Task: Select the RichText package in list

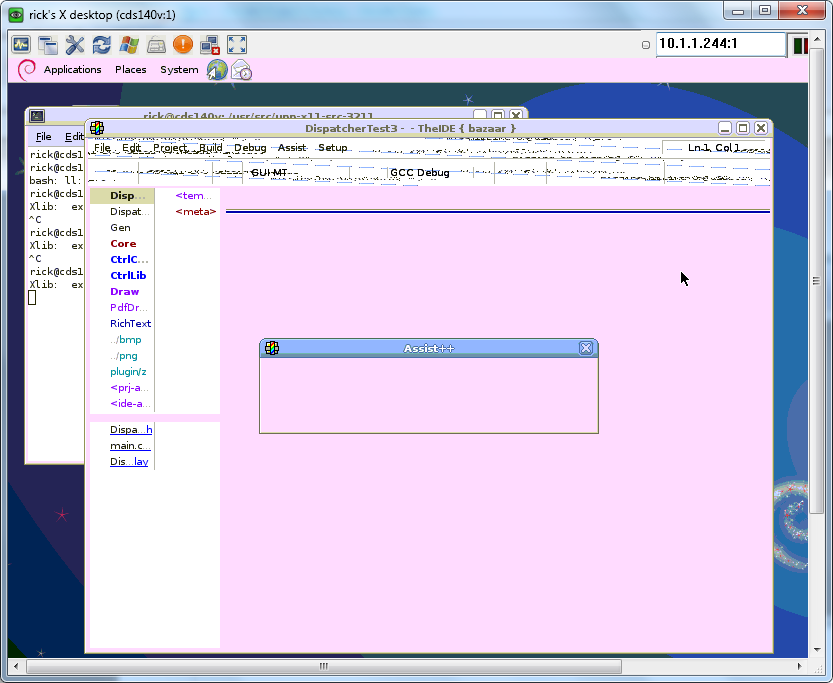Action: (x=130, y=324)
